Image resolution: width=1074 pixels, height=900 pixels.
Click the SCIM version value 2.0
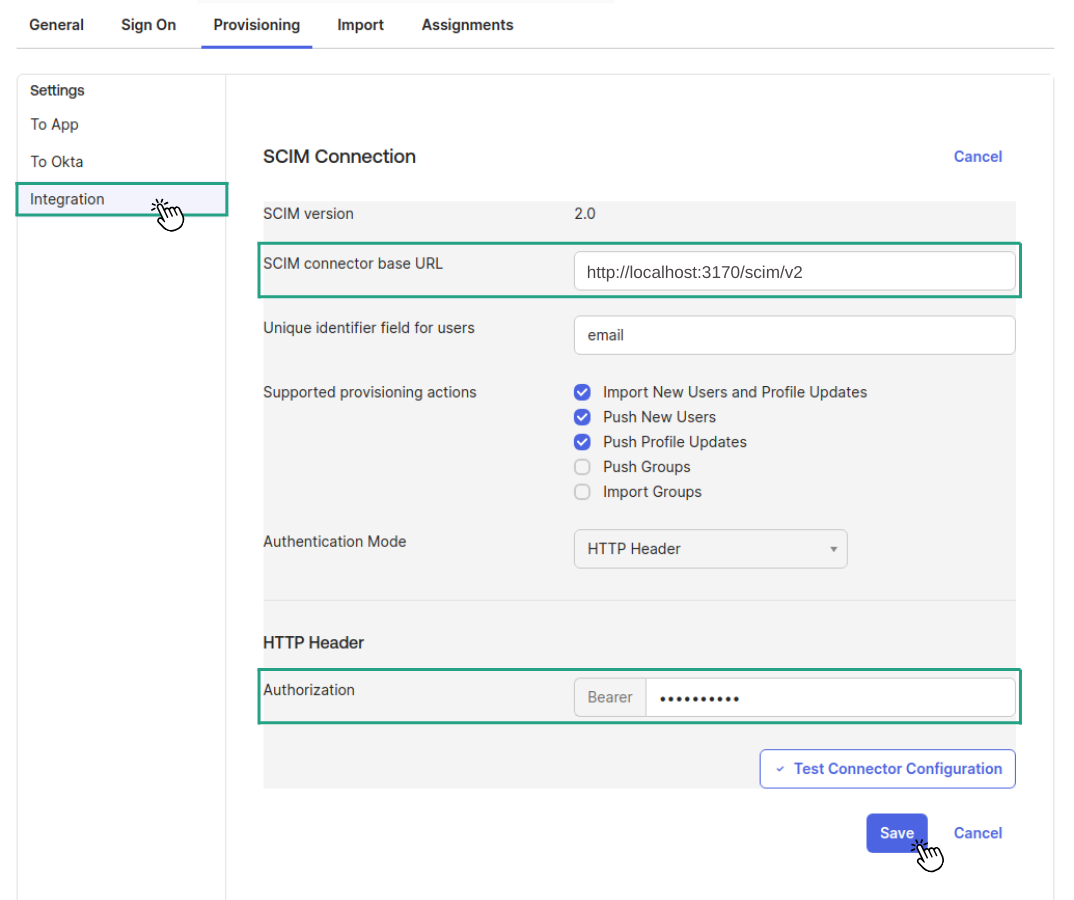point(585,214)
